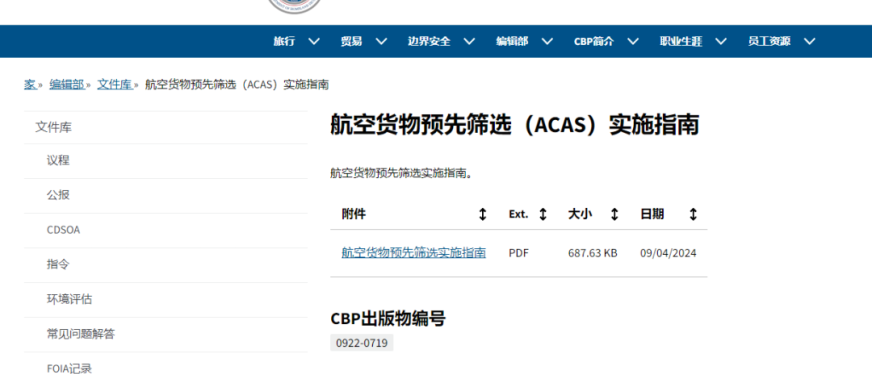The width and height of the screenshot is (872, 374).
Task: Click the PDF extension cell
Action: [x=519, y=253]
